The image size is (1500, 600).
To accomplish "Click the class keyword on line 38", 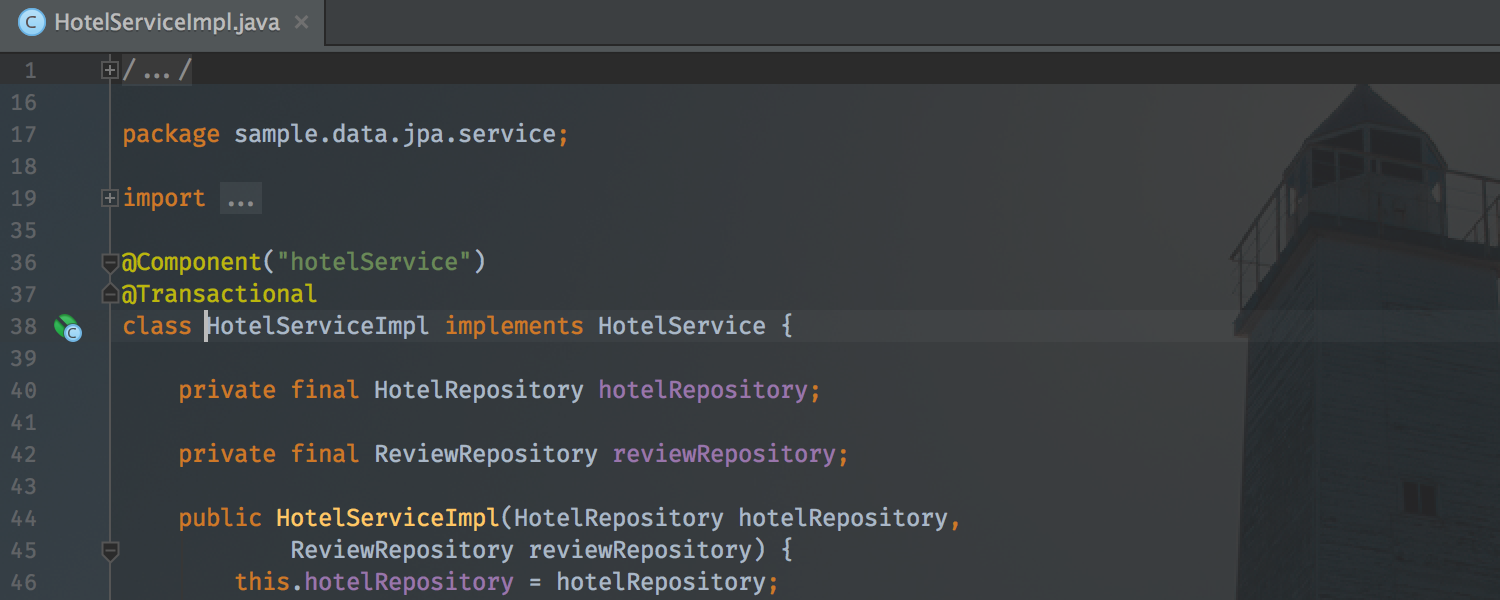I will tap(157, 326).
